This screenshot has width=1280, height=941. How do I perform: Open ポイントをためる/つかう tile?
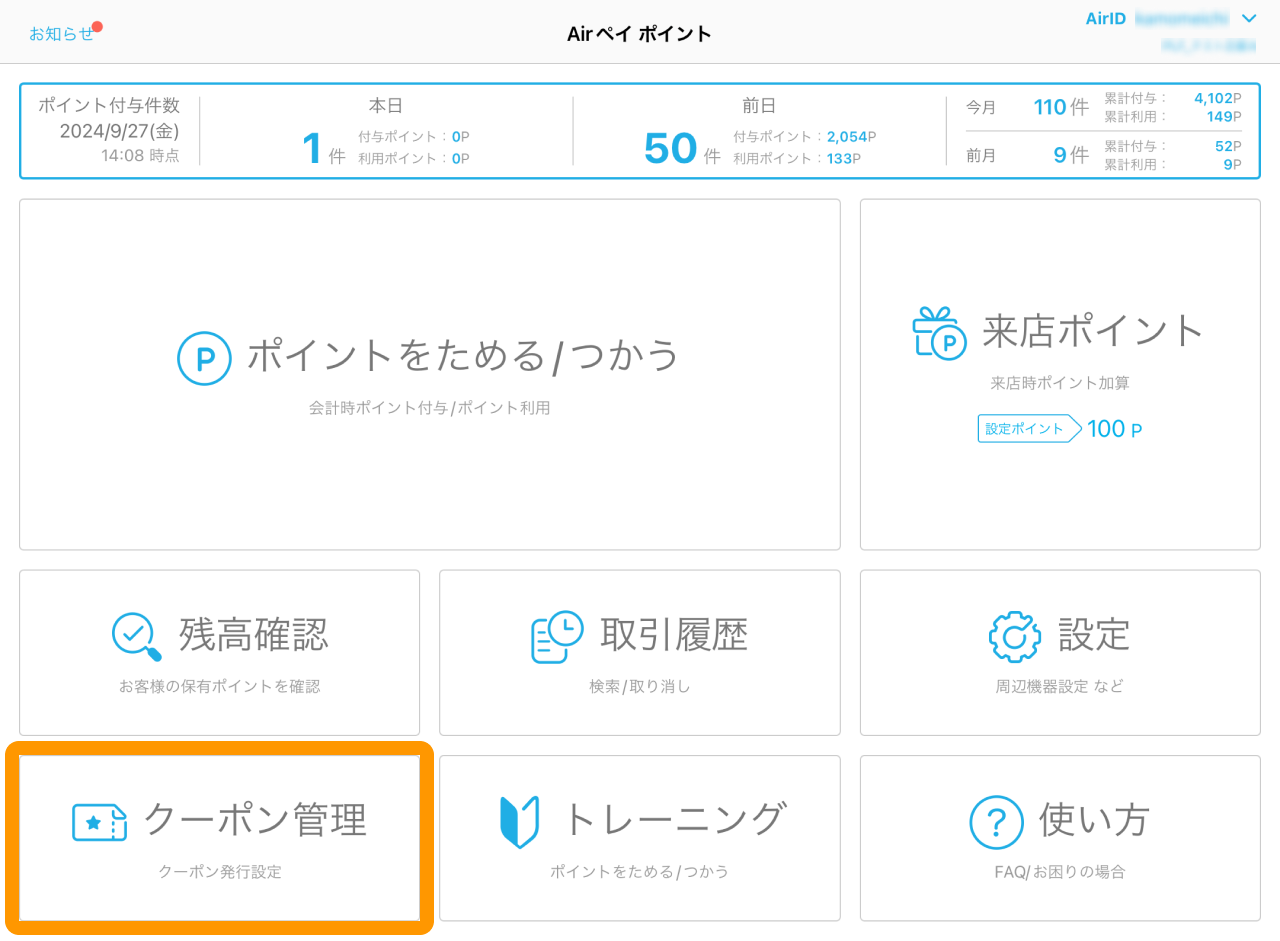click(x=430, y=374)
